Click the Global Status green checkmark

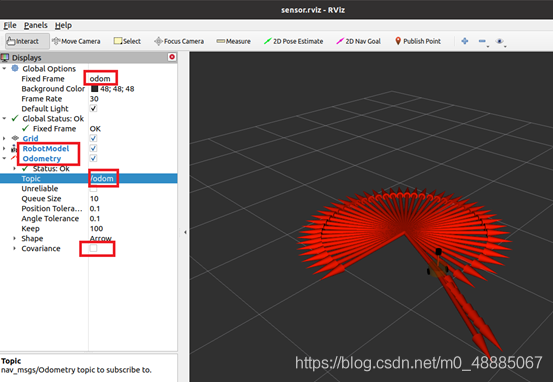[15, 119]
